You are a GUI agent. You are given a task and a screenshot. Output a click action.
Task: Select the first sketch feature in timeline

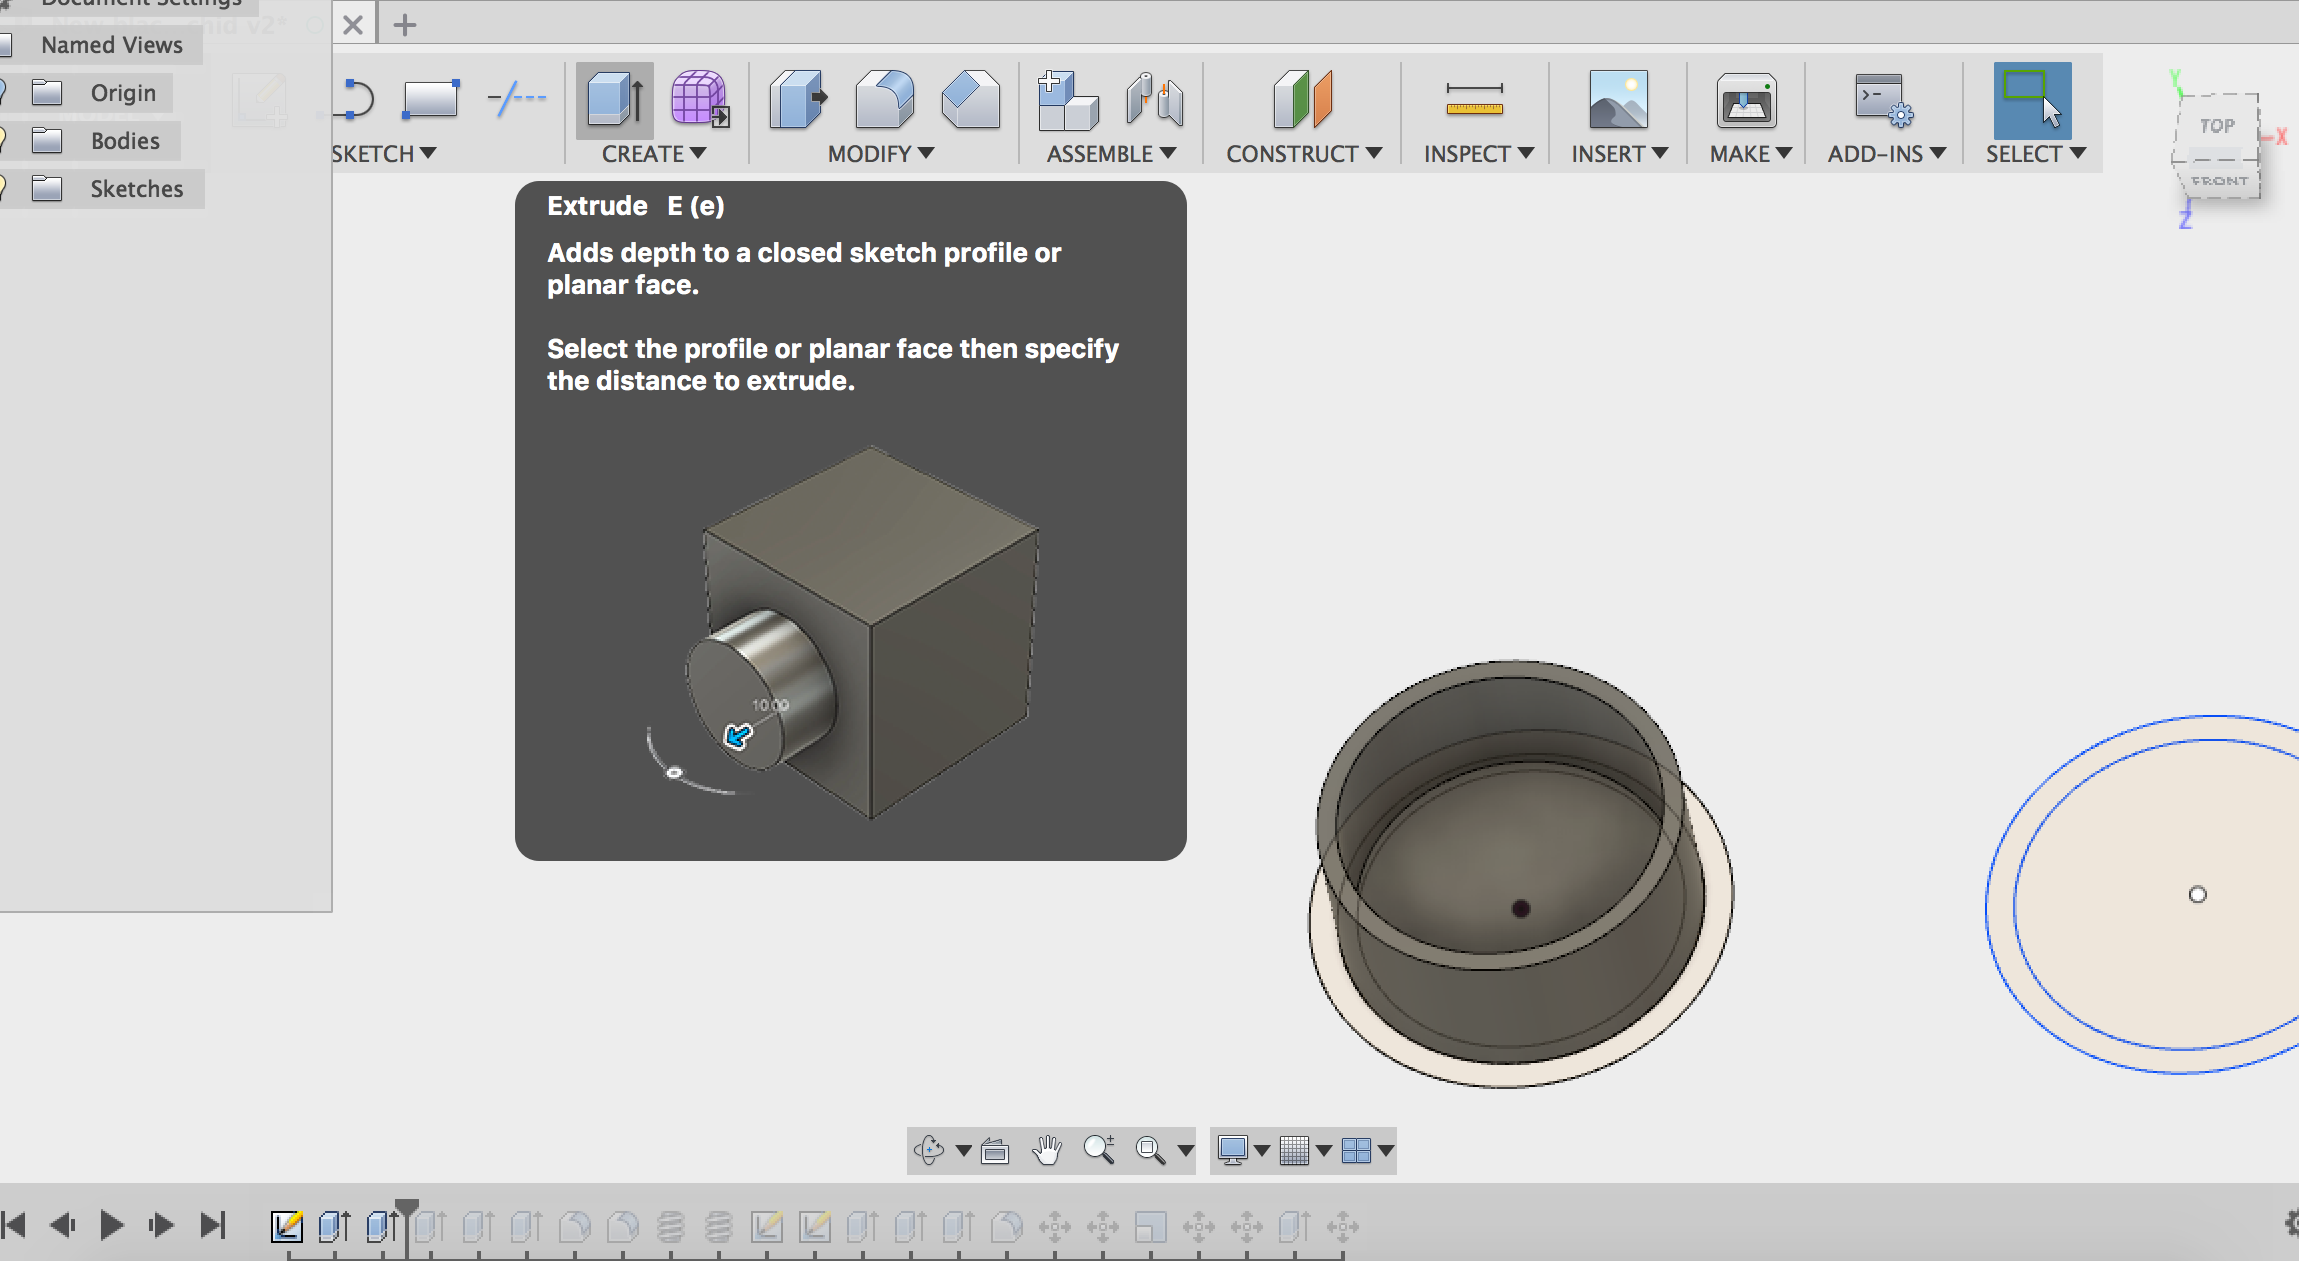click(x=287, y=1226)
